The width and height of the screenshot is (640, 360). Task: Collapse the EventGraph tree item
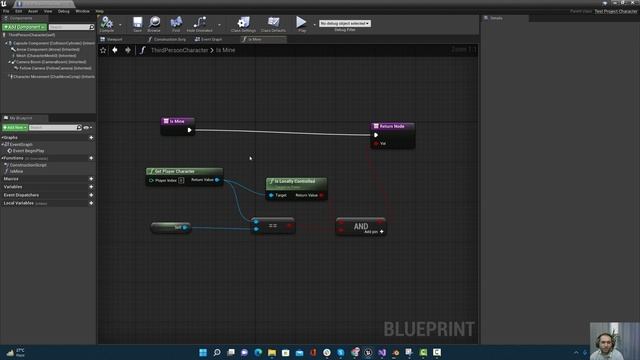pyautogui.click(x=3, y=144)
